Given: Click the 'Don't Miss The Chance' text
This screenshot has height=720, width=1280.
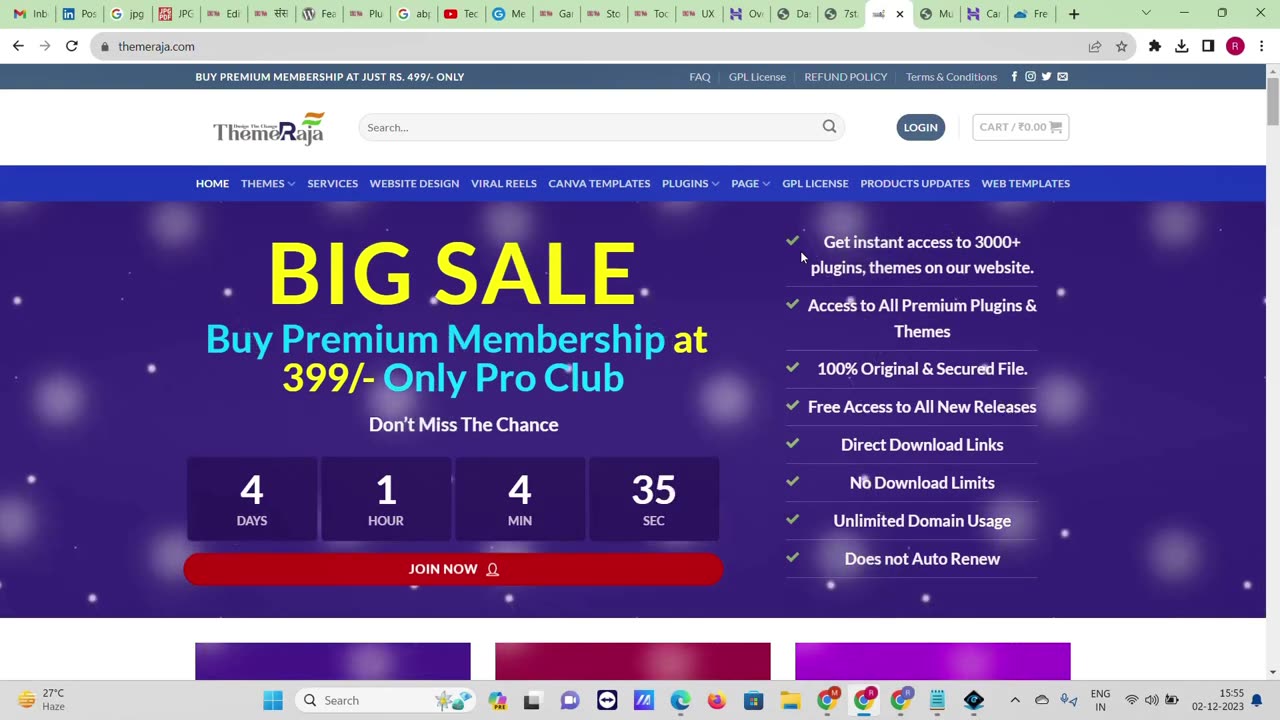Looking at the screenshot, I should (x=464, y=424).
